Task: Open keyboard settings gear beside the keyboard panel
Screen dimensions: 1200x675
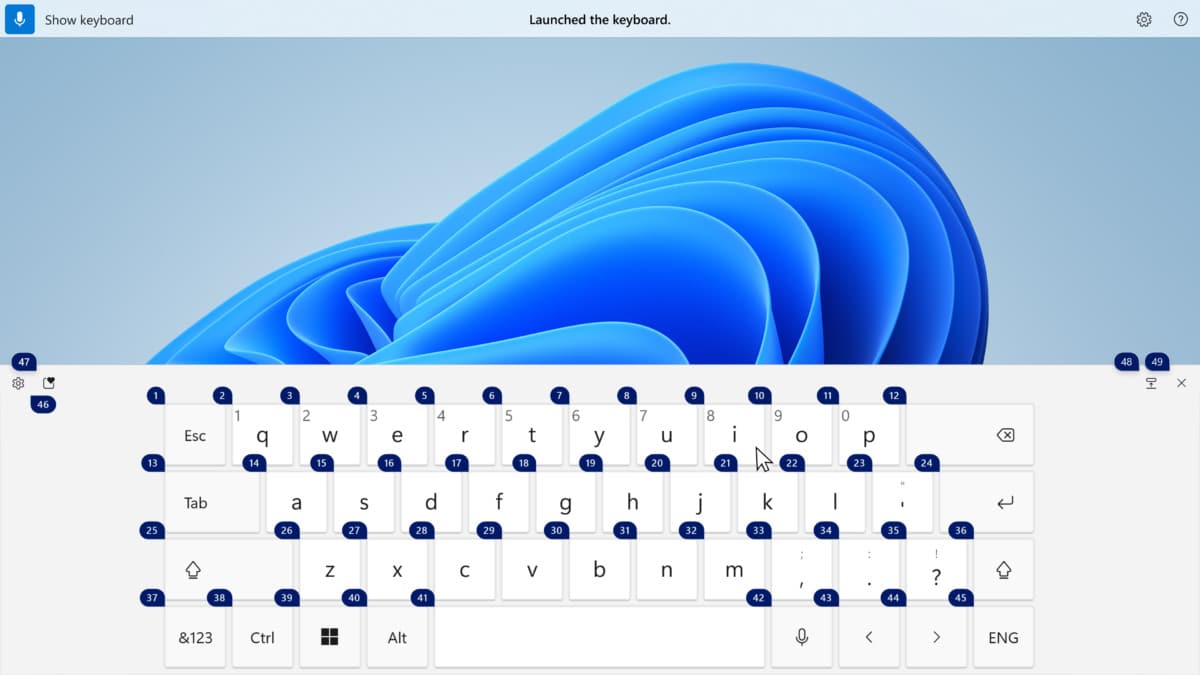Action: [x=18, y=383]
